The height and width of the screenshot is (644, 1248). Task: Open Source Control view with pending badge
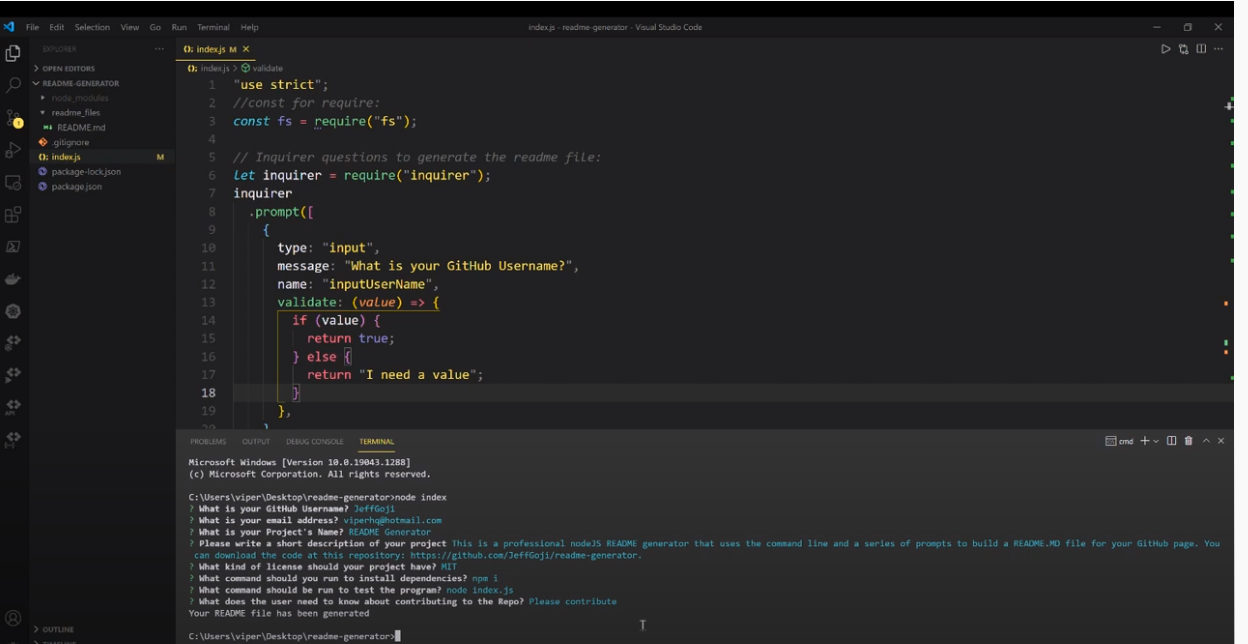pos(14,118)
